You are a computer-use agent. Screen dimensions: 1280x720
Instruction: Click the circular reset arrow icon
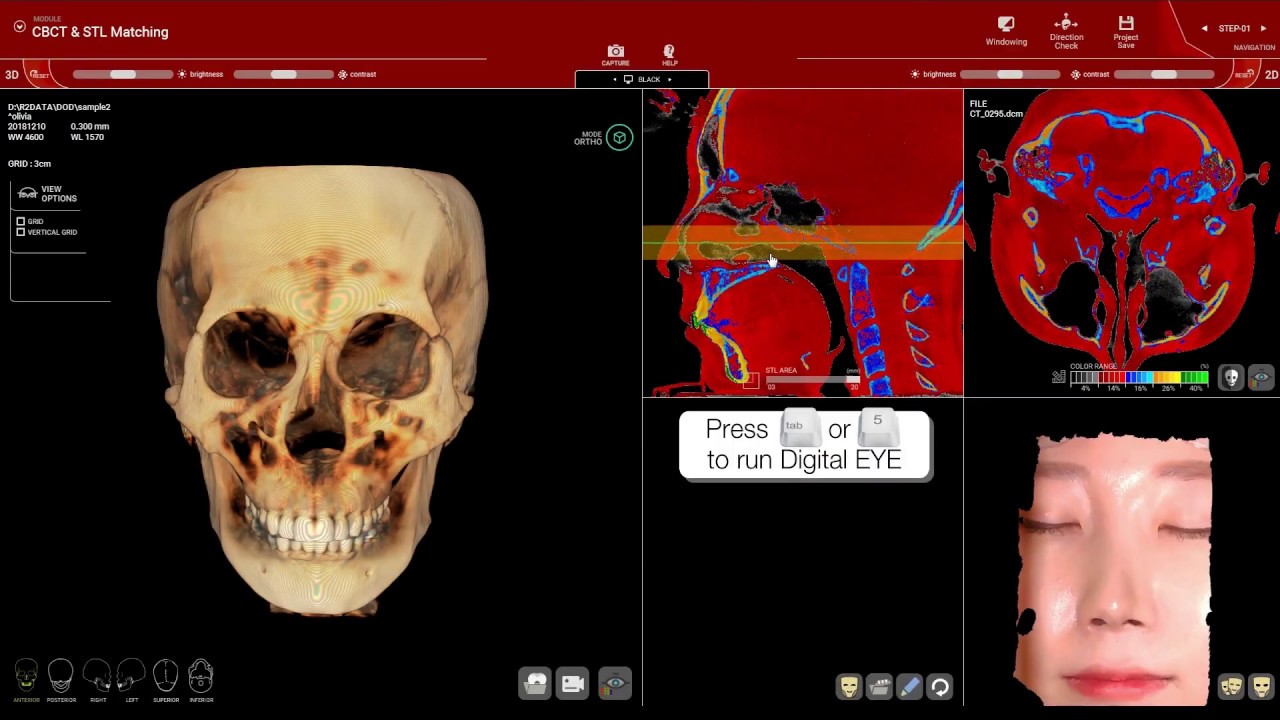click(939, 686)
